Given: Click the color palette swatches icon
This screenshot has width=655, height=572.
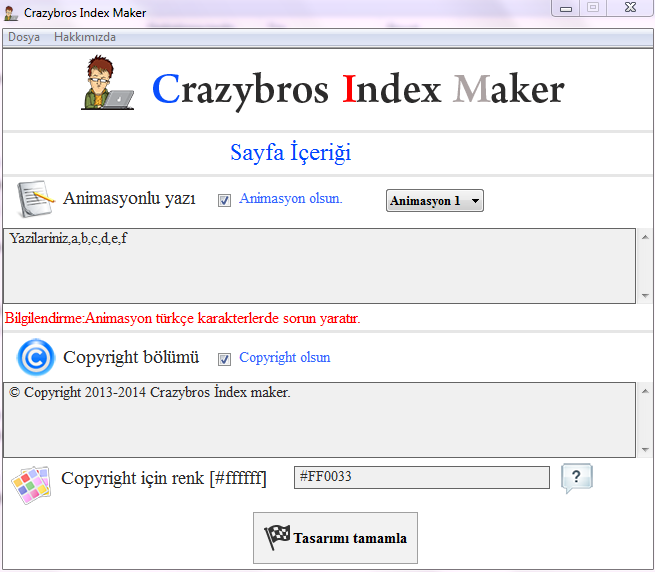Looking at the screenshot, I should point(31,485).
